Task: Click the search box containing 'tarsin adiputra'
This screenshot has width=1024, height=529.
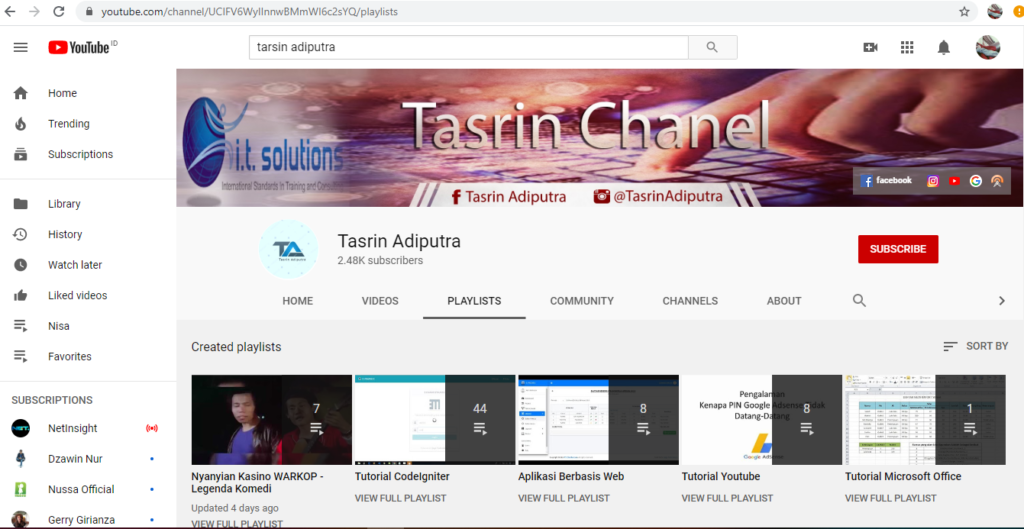Action: 468,47
